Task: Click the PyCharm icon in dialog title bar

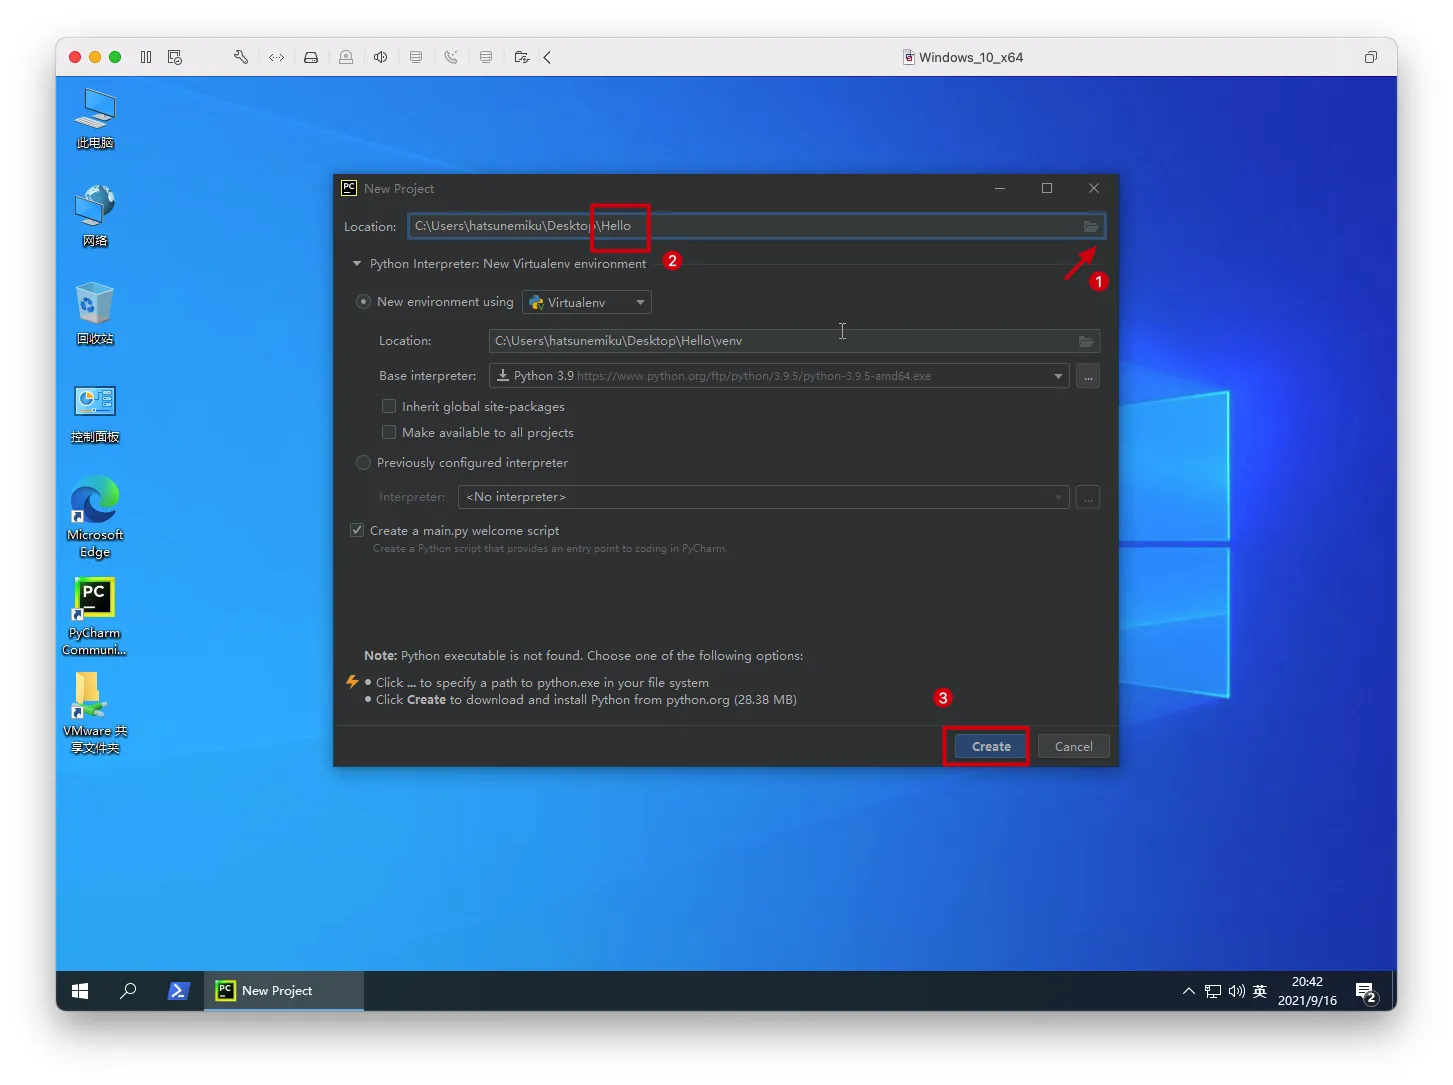Action: (x=349, y=188)
